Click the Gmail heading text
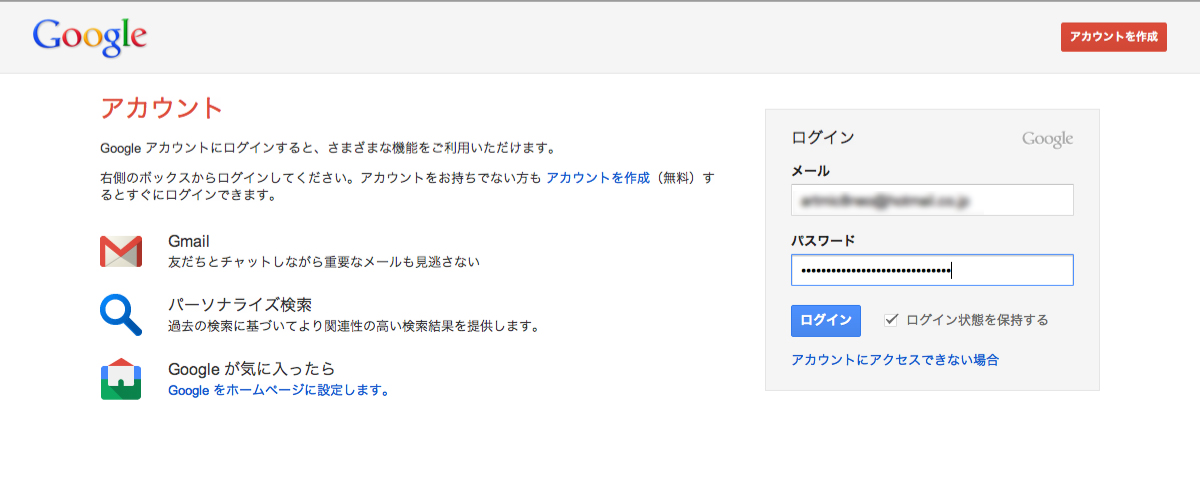1200x503 pixels. (188, 241)
